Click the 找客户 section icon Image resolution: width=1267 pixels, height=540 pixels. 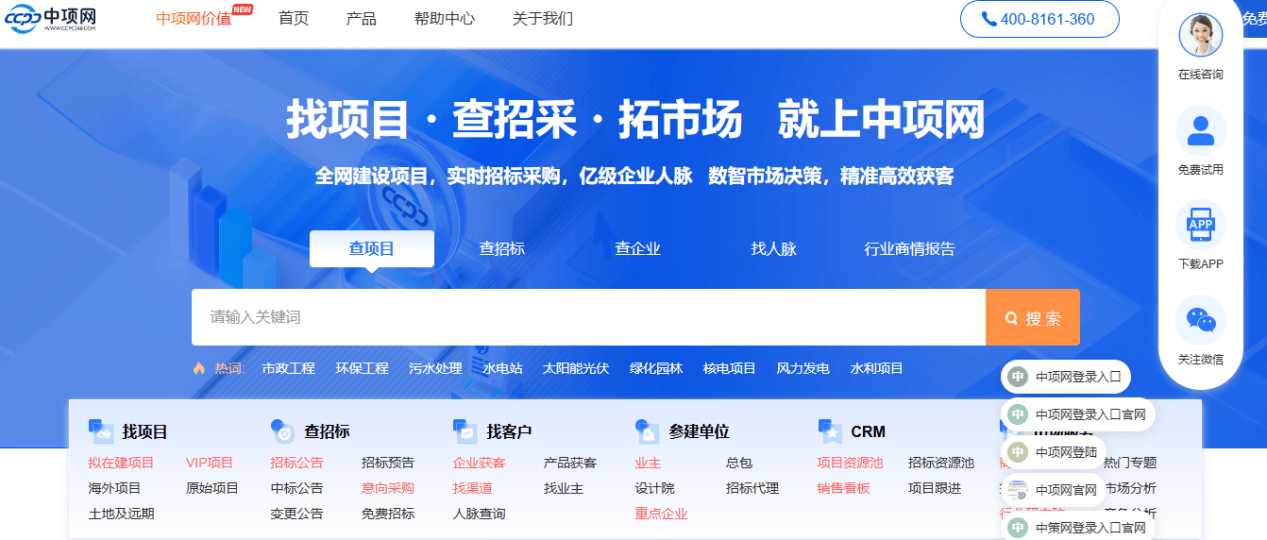pos(465,431)
